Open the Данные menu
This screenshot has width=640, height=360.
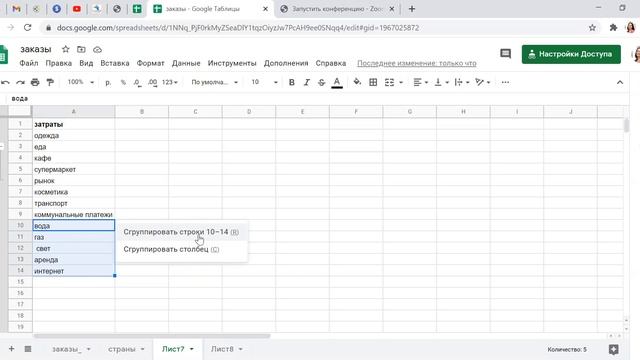click(x=186, y=63)
